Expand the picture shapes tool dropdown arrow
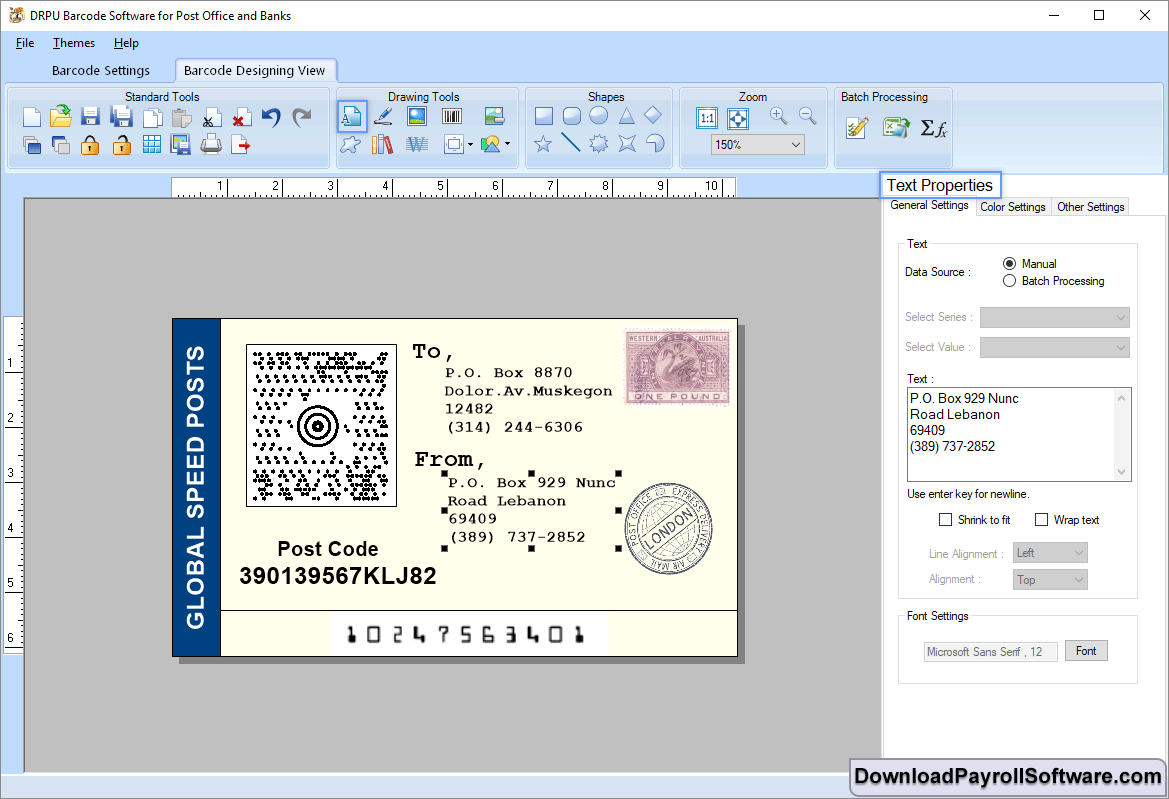This screenshot has width=1169, height=799. [x=508, y=144]
